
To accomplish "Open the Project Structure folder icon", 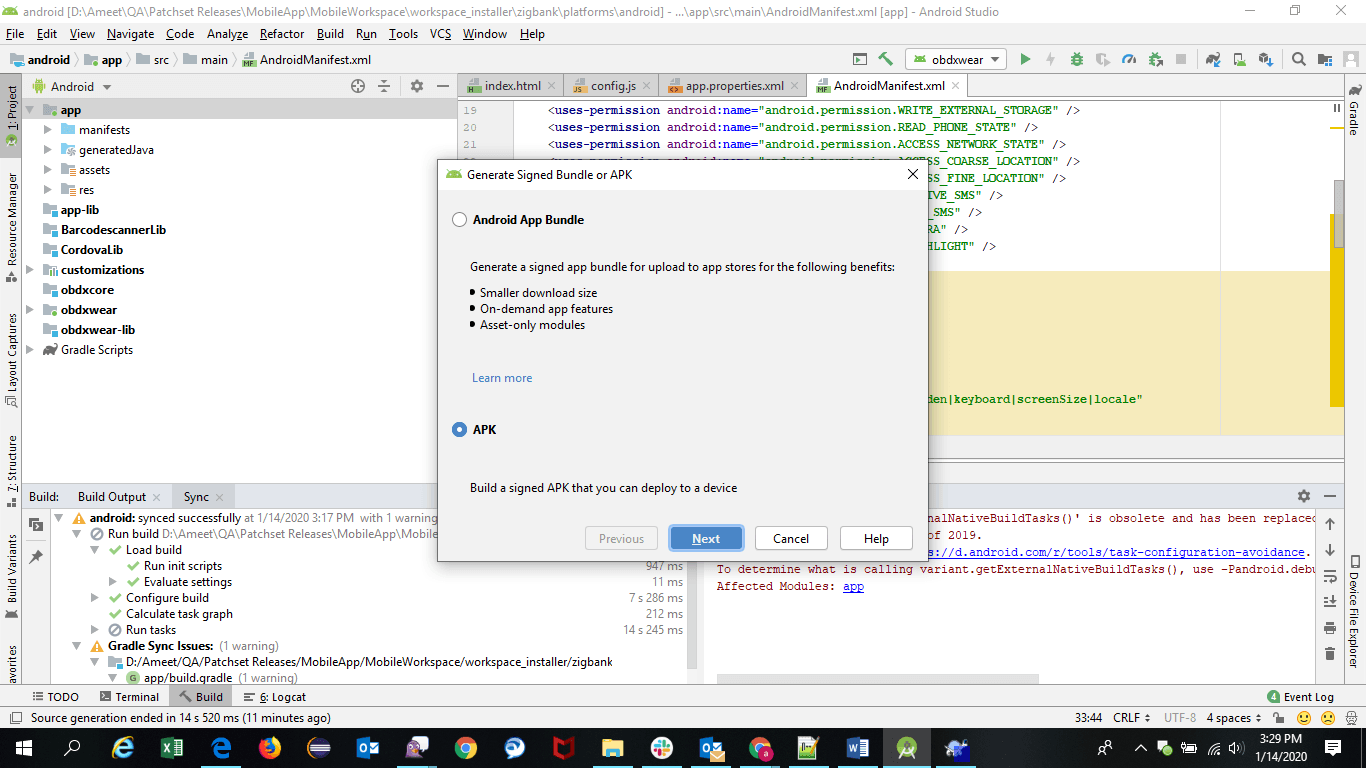I will tap(1325, 59).
